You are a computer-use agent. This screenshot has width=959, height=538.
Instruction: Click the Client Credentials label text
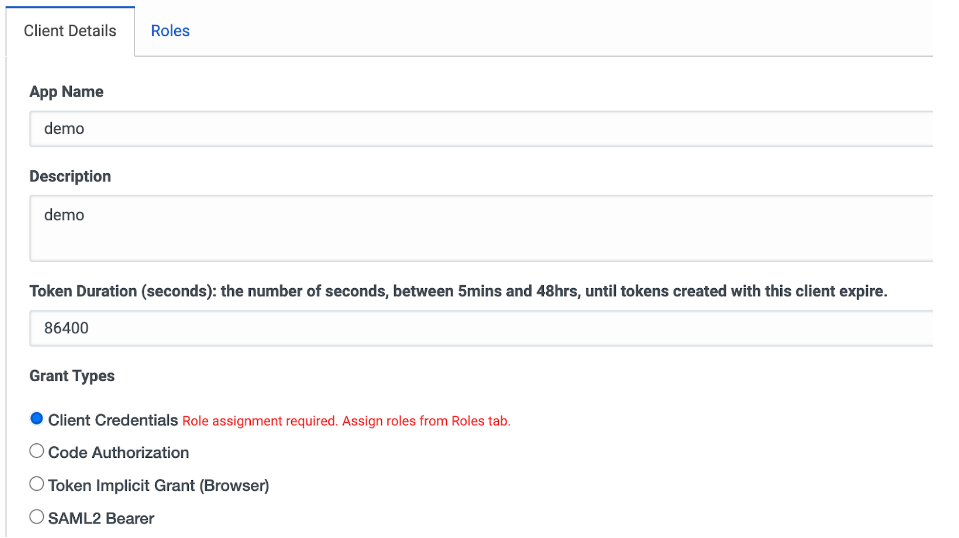113,421
